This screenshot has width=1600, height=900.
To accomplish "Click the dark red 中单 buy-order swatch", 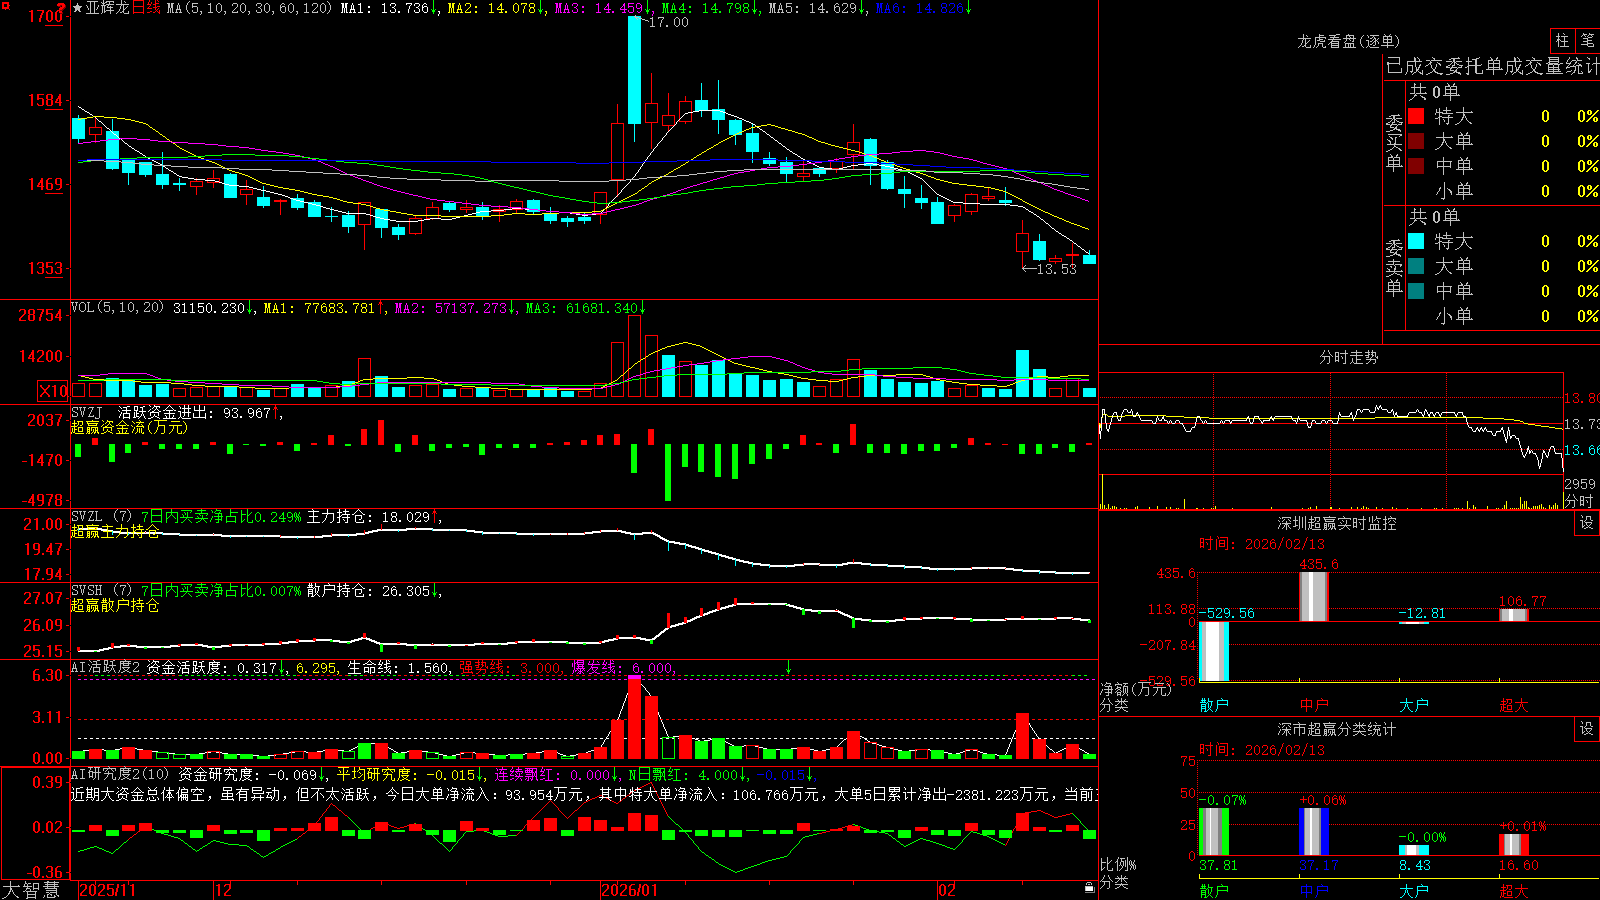I will point(1416,166).
